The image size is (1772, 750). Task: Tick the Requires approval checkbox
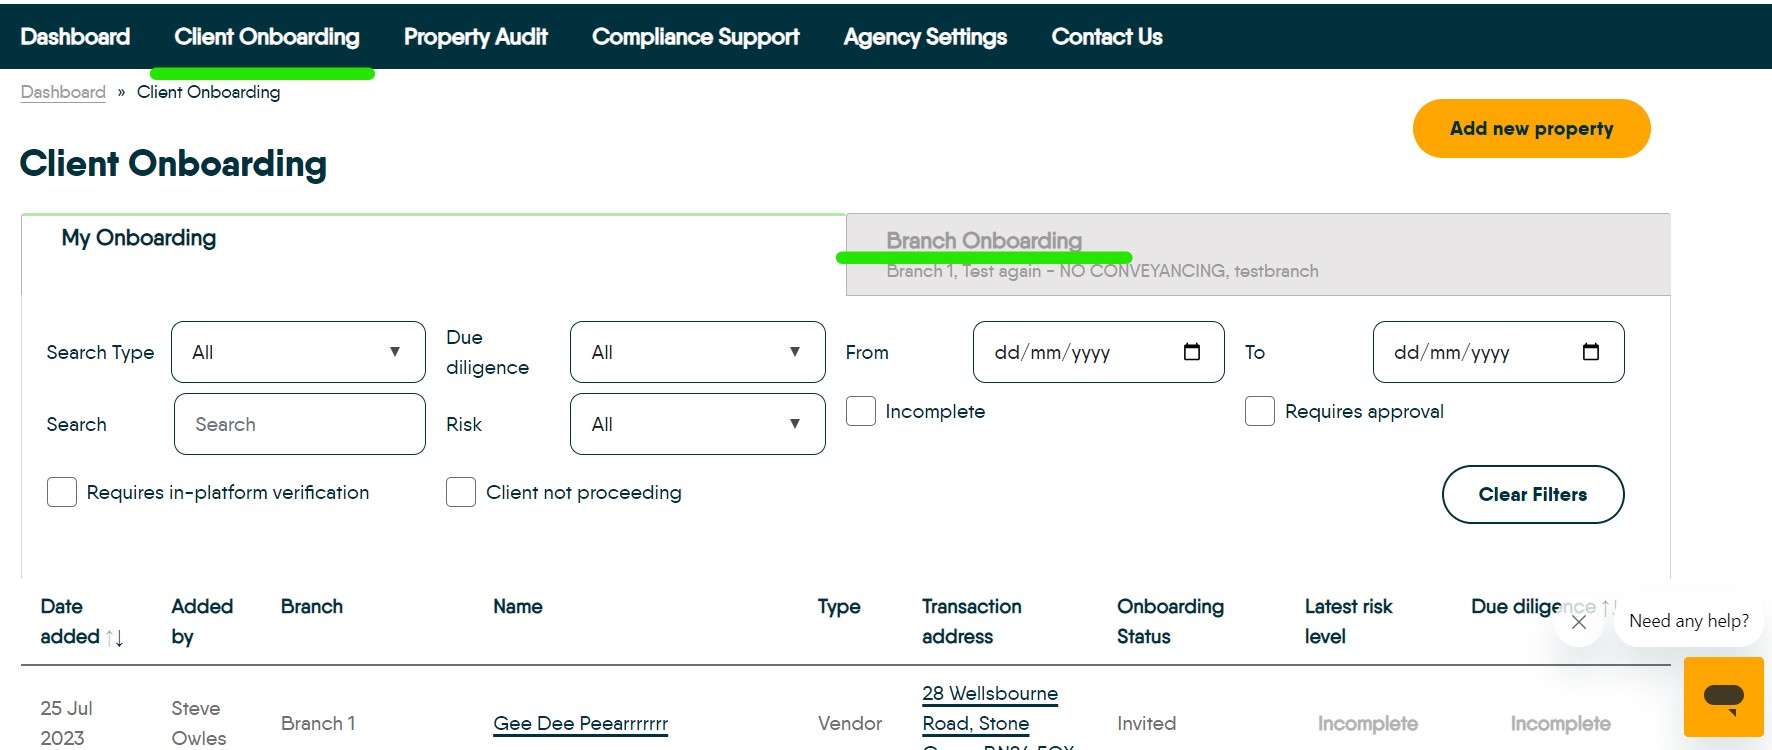pyautogui.click(x=1260, y=411)
